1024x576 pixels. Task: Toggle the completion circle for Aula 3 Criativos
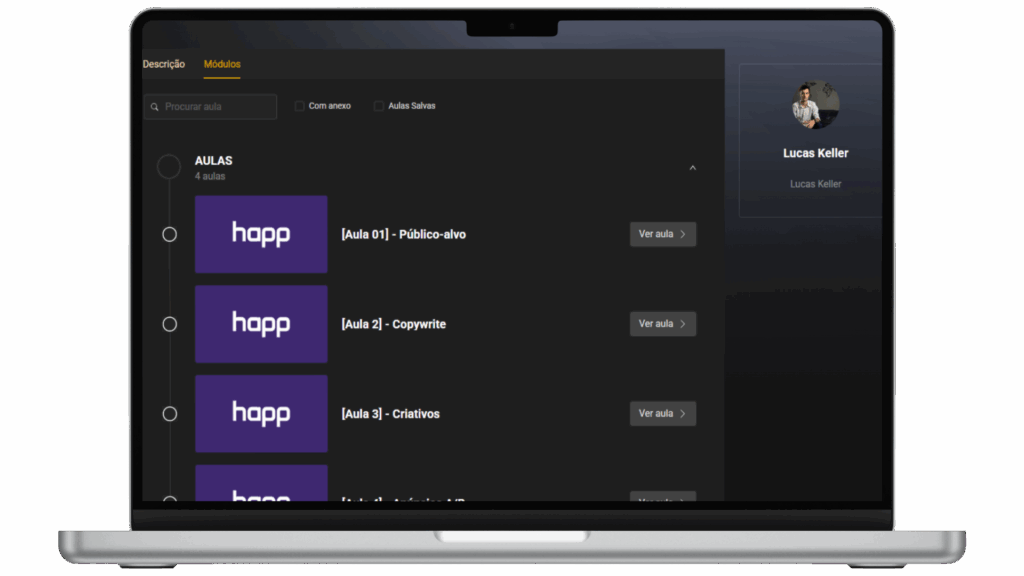tap(169, 414)
